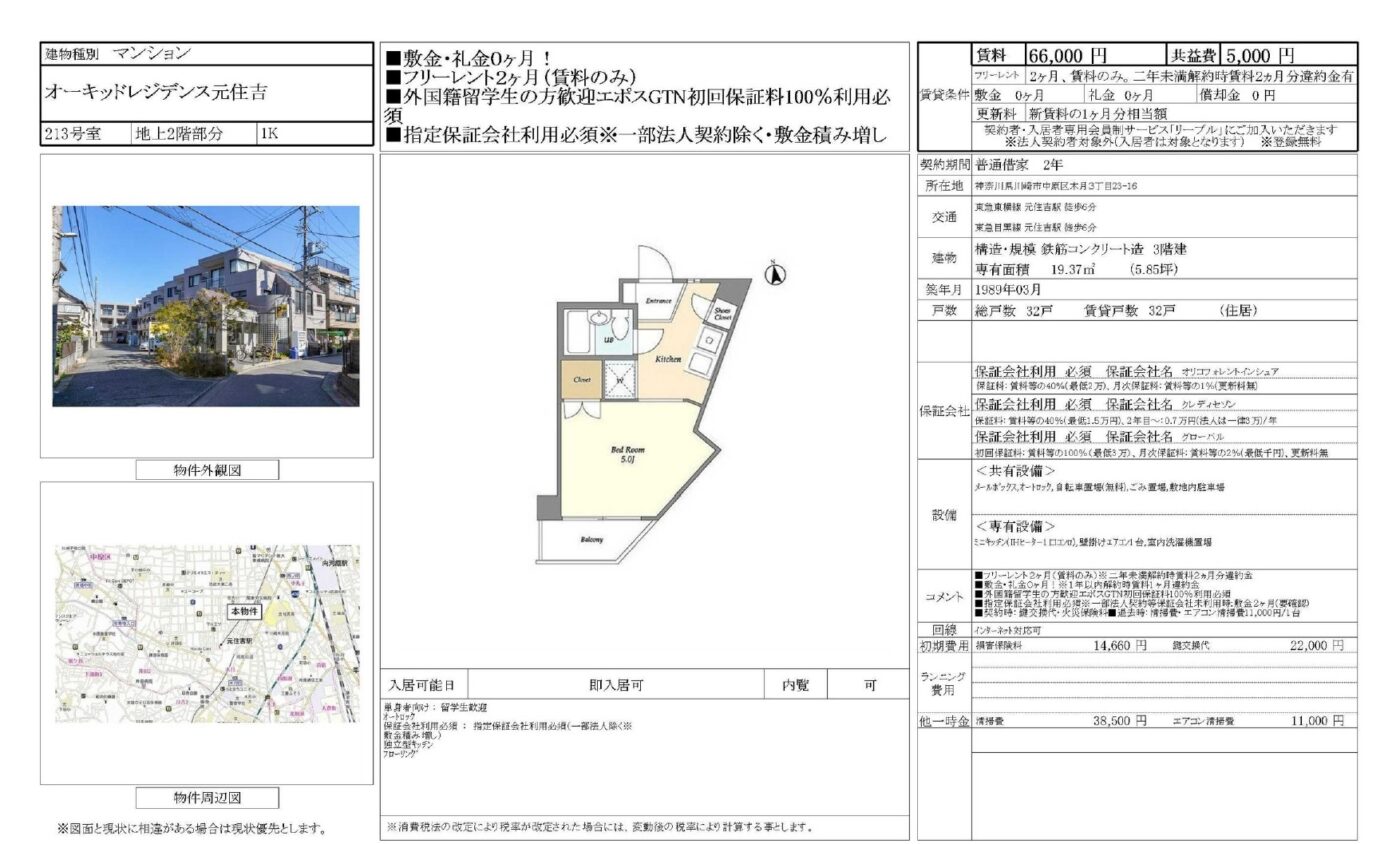This screenshot has width=1400, height=844.
Task: Select the 物件周辺図 caption
Action: click(x=207, y=798)
